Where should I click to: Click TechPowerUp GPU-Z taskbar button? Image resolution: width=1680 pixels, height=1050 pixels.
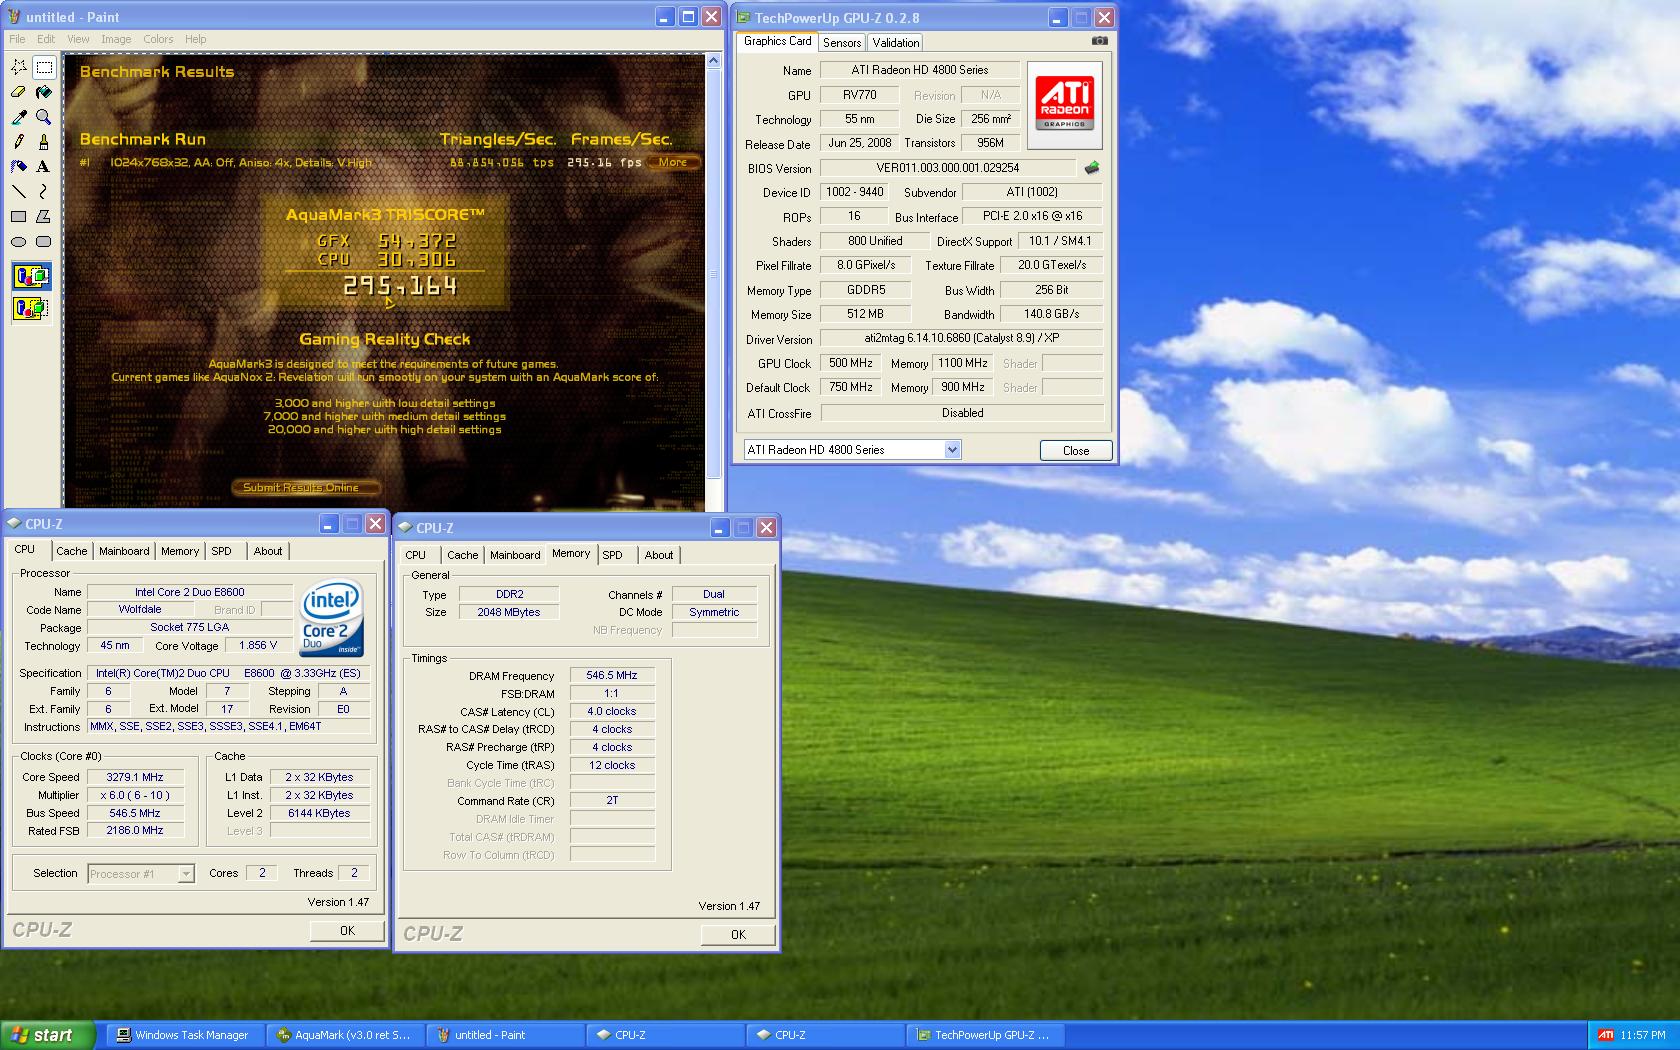point(985,1035)
